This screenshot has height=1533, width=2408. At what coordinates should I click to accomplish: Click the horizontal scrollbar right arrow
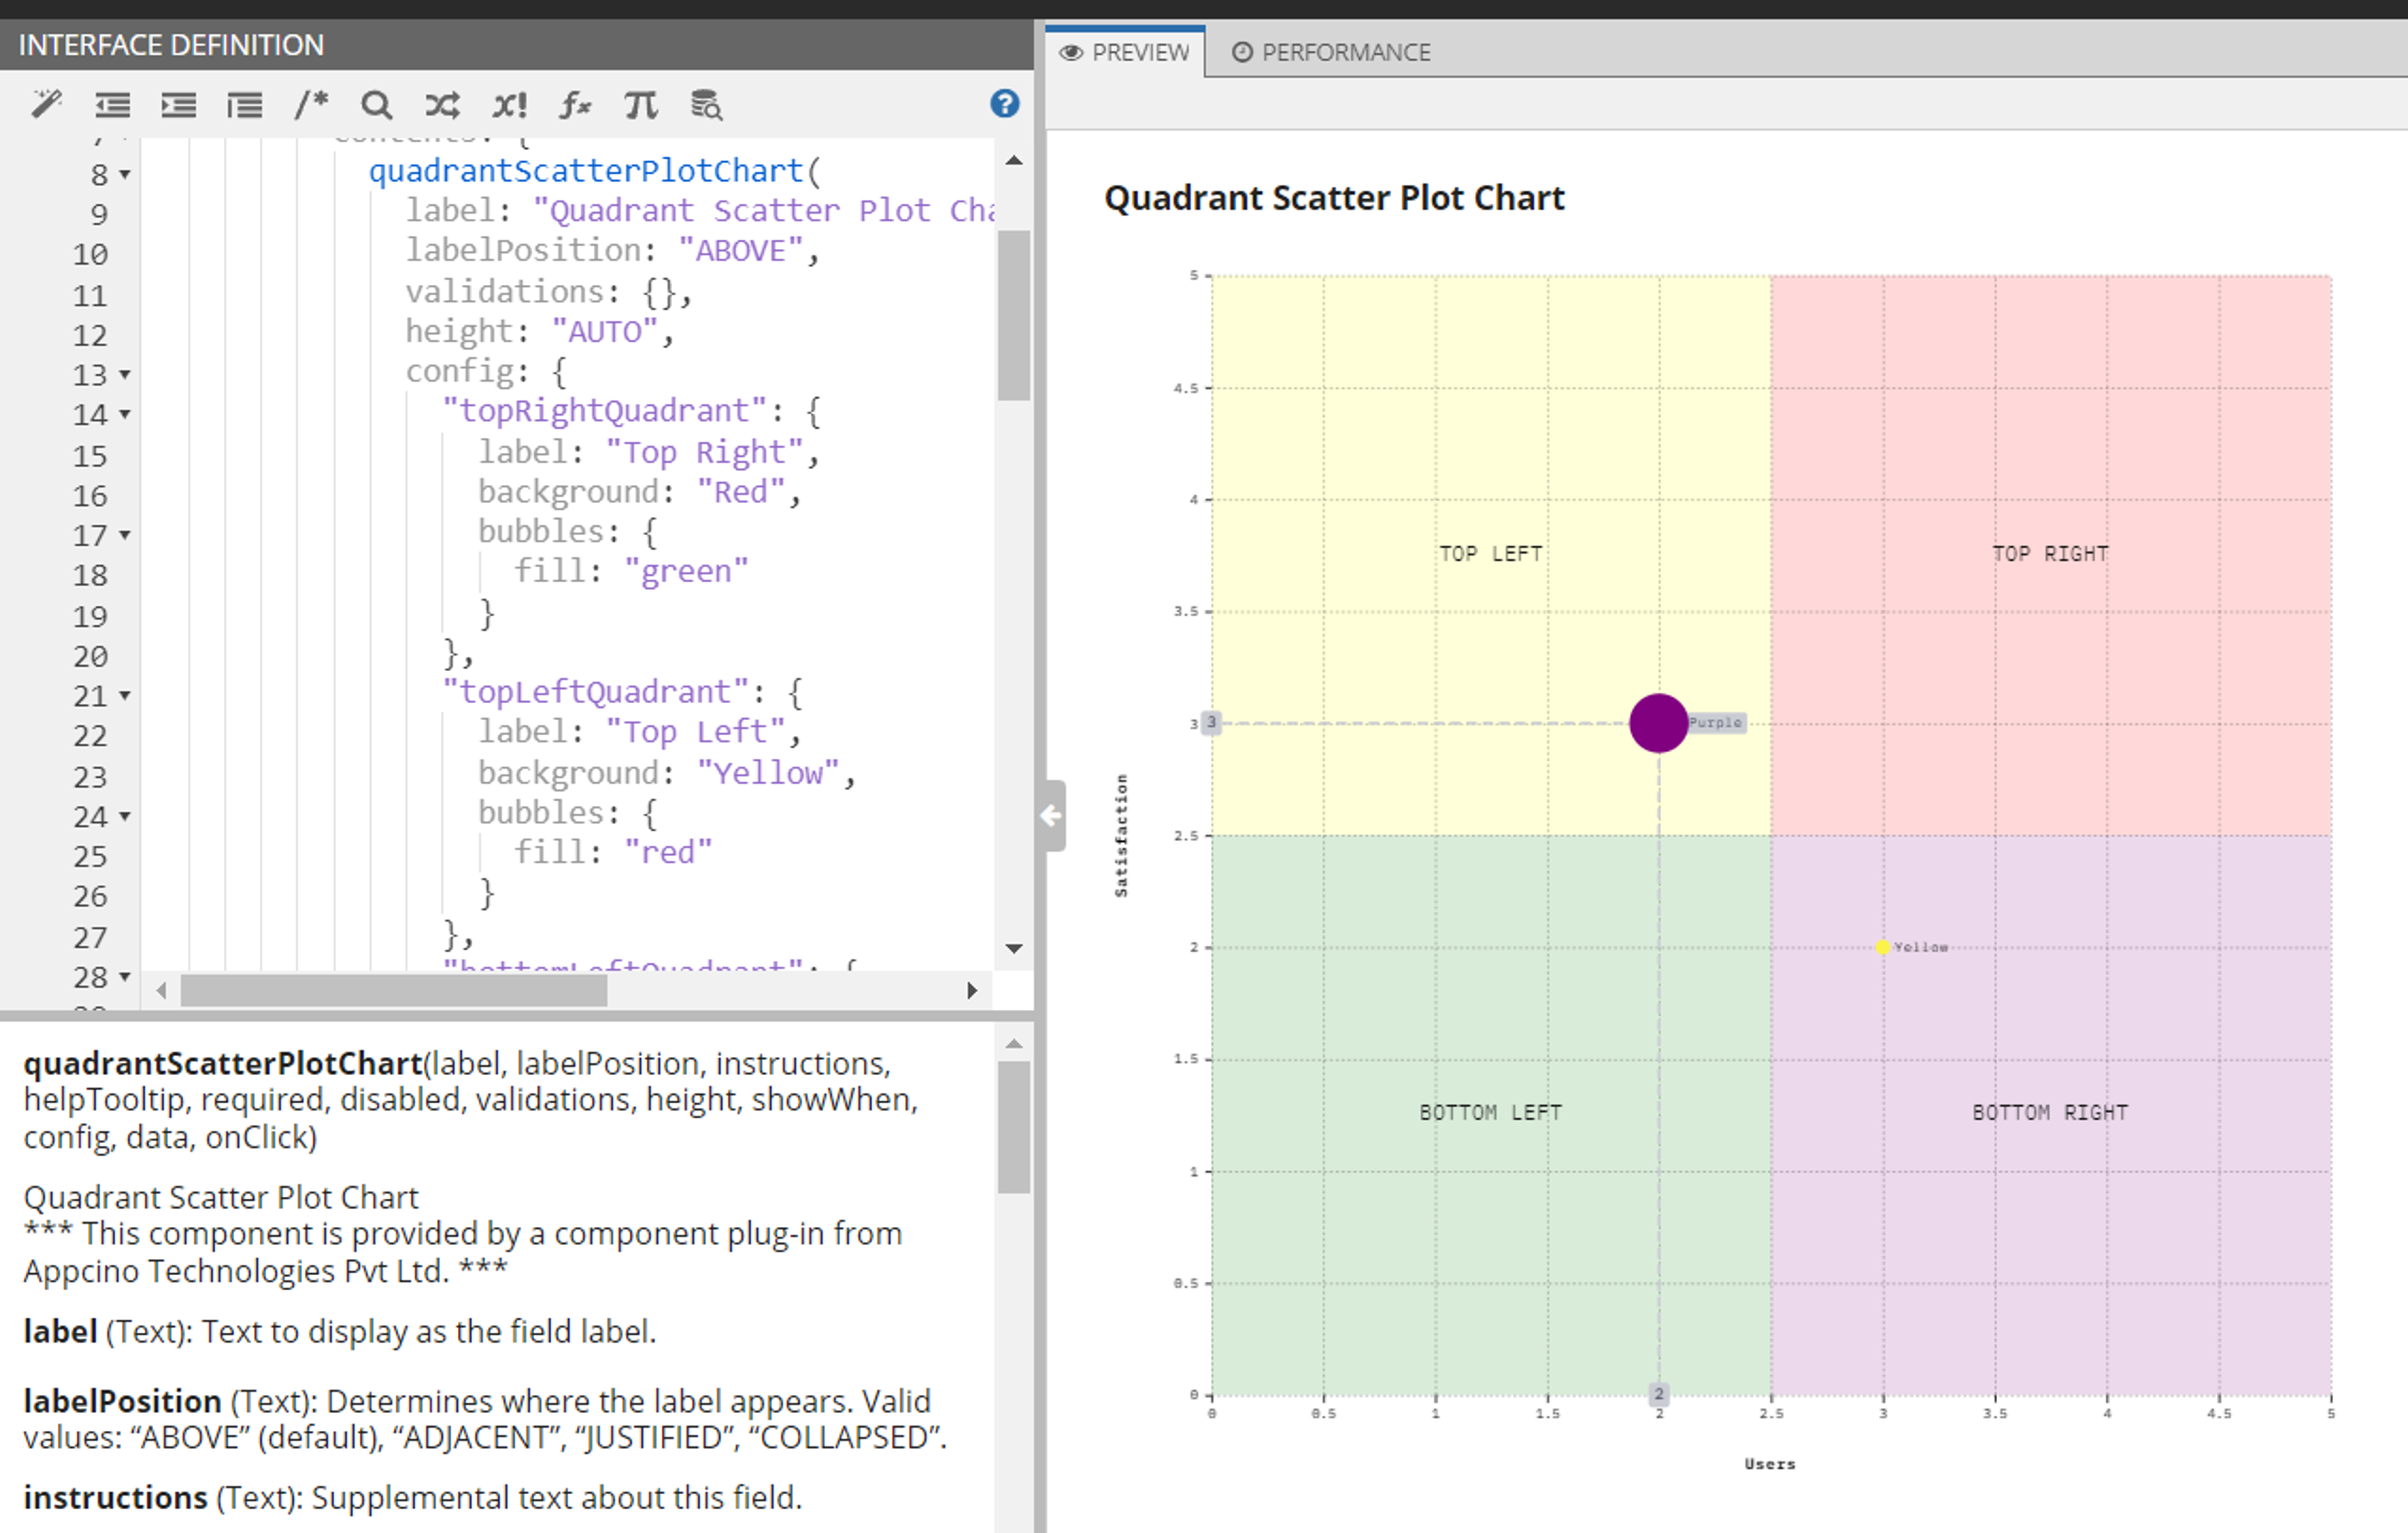click(971, 990)
